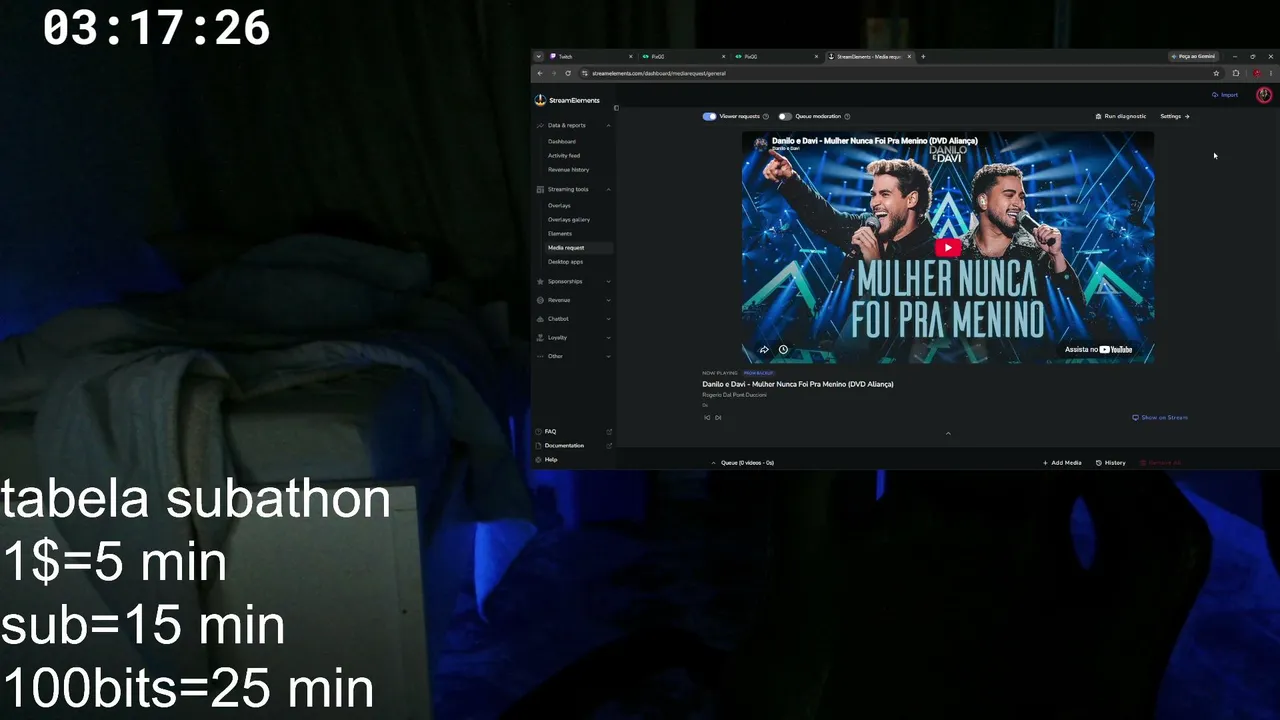The image size is (1280, 720).
Task: Click Run diagnostic button
Action: [1121, 116]
